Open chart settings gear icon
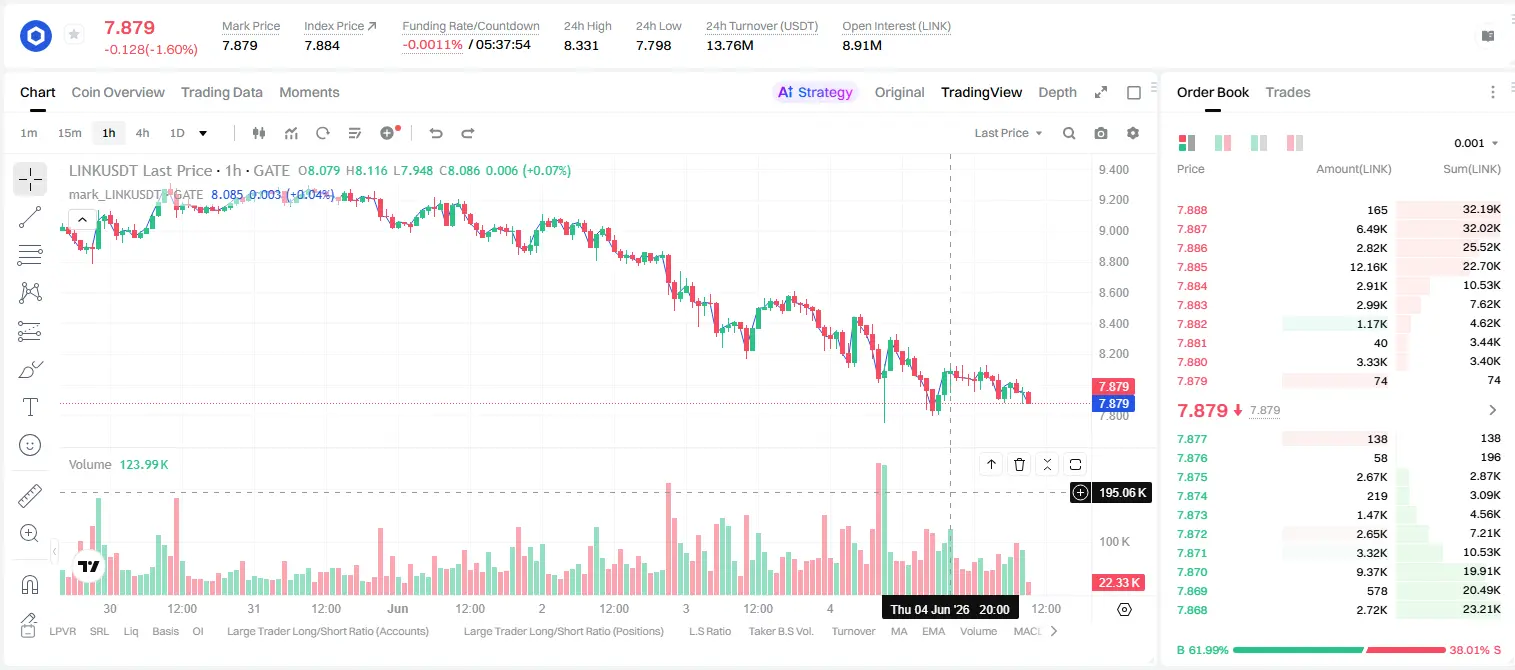Screen dimensions: 1515x670 click(x=1133, y=133)
